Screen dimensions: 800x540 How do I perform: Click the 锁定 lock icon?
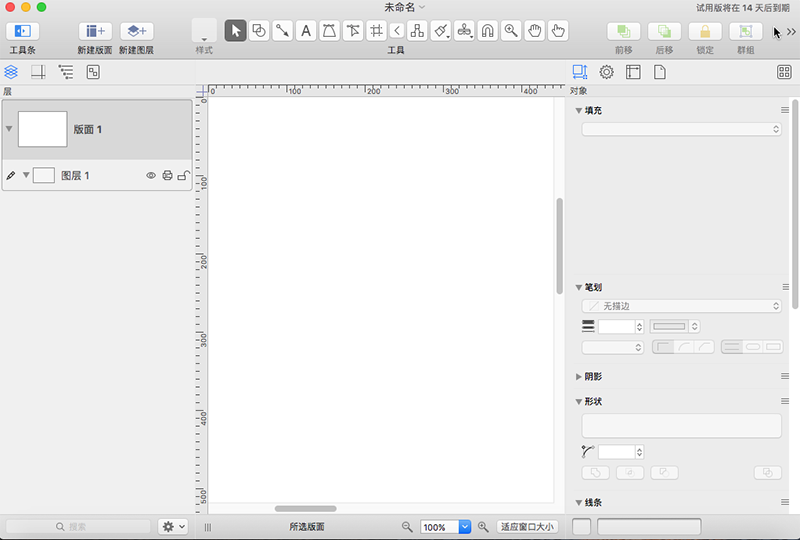tap(705, 31)
